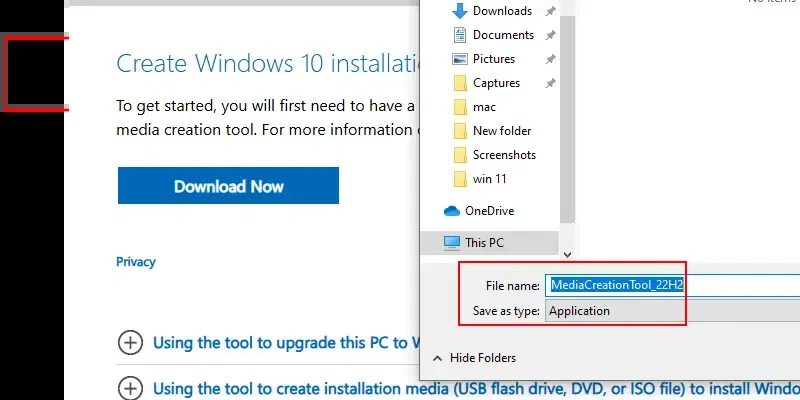
Task: Click the folder tree scrollbar down arrow
Action: tap(568, 255)
